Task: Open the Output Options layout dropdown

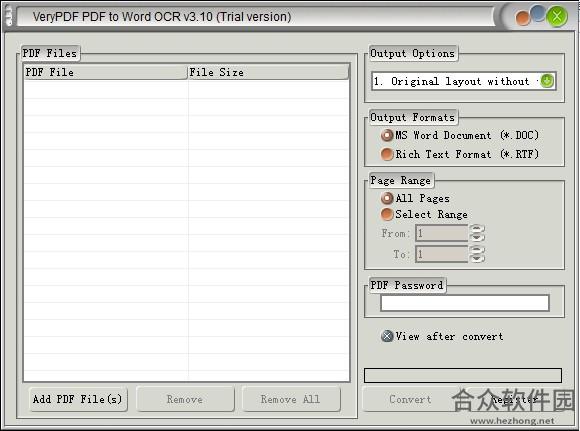Action: click(463, 81)
